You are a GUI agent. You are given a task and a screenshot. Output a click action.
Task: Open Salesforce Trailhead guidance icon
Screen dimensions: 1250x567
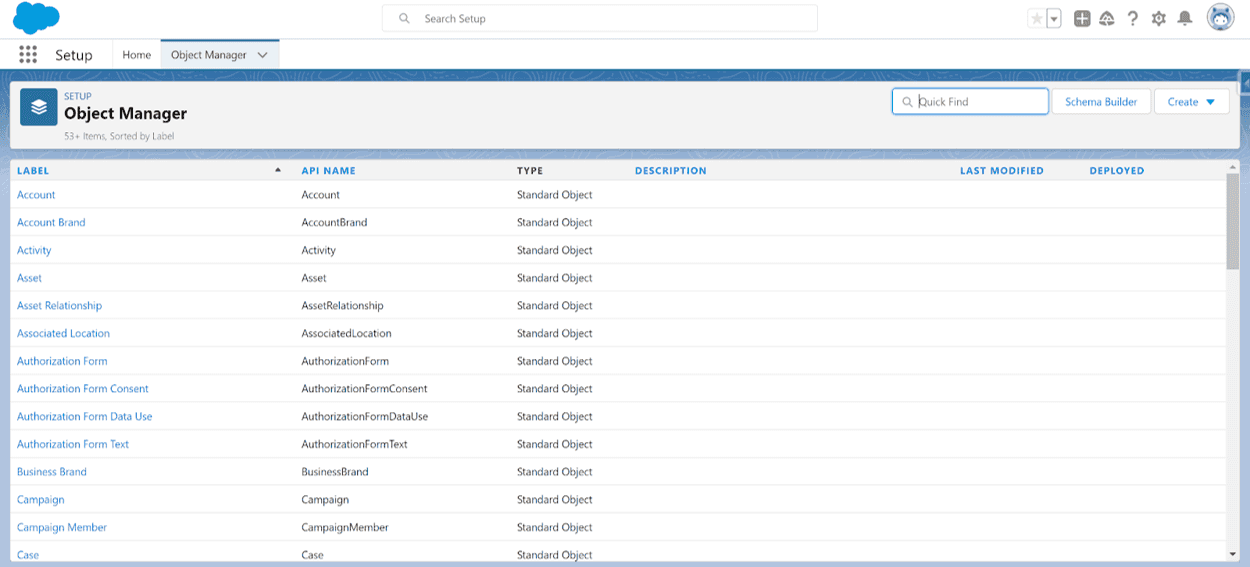(x=1107, y=18)
